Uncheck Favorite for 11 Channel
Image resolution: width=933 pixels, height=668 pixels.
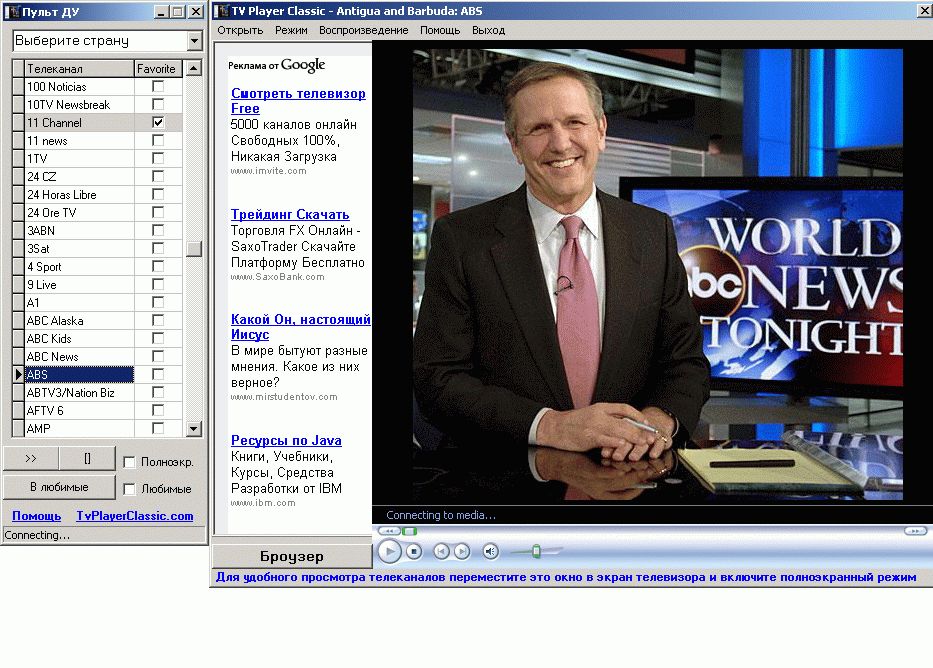[158, 122]
